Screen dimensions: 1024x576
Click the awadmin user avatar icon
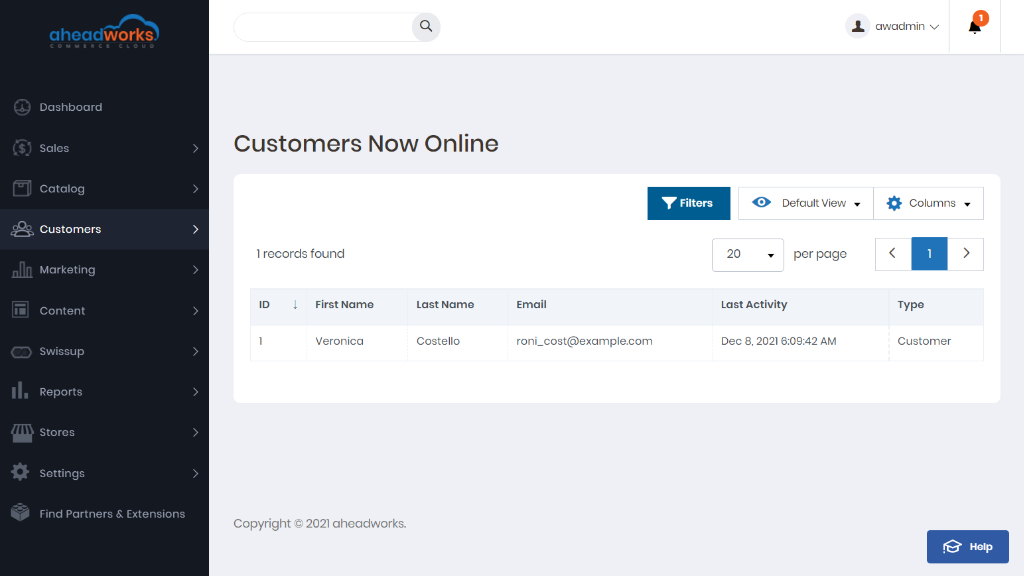858,26
